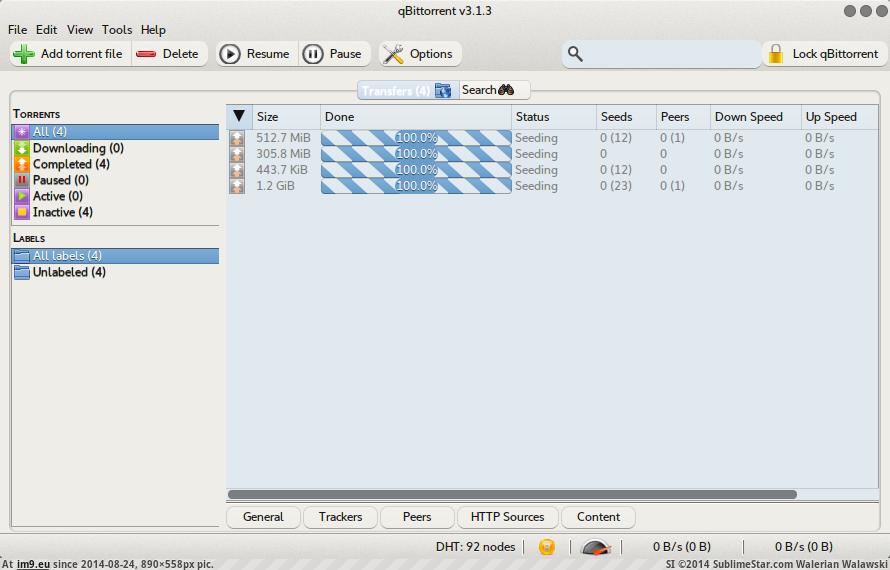
Task: Click seeding icon of 443.7 KiB torrent
Action: click(x=237, y=170)
